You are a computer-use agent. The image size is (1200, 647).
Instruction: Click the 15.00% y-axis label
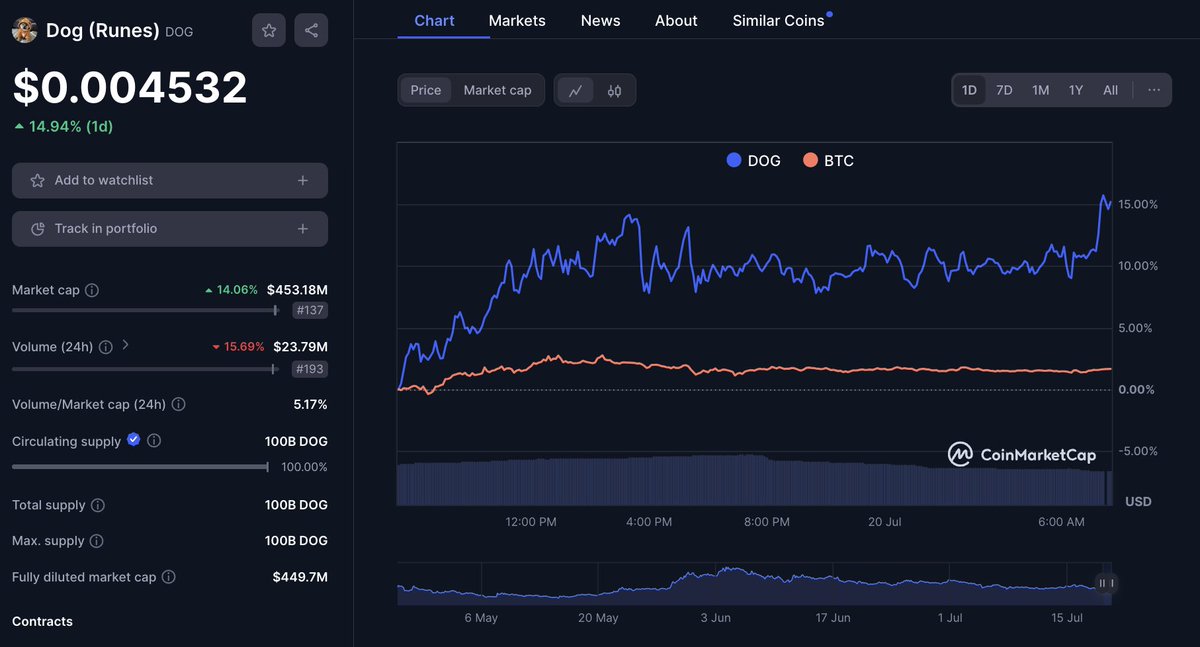pos(1138,204)
